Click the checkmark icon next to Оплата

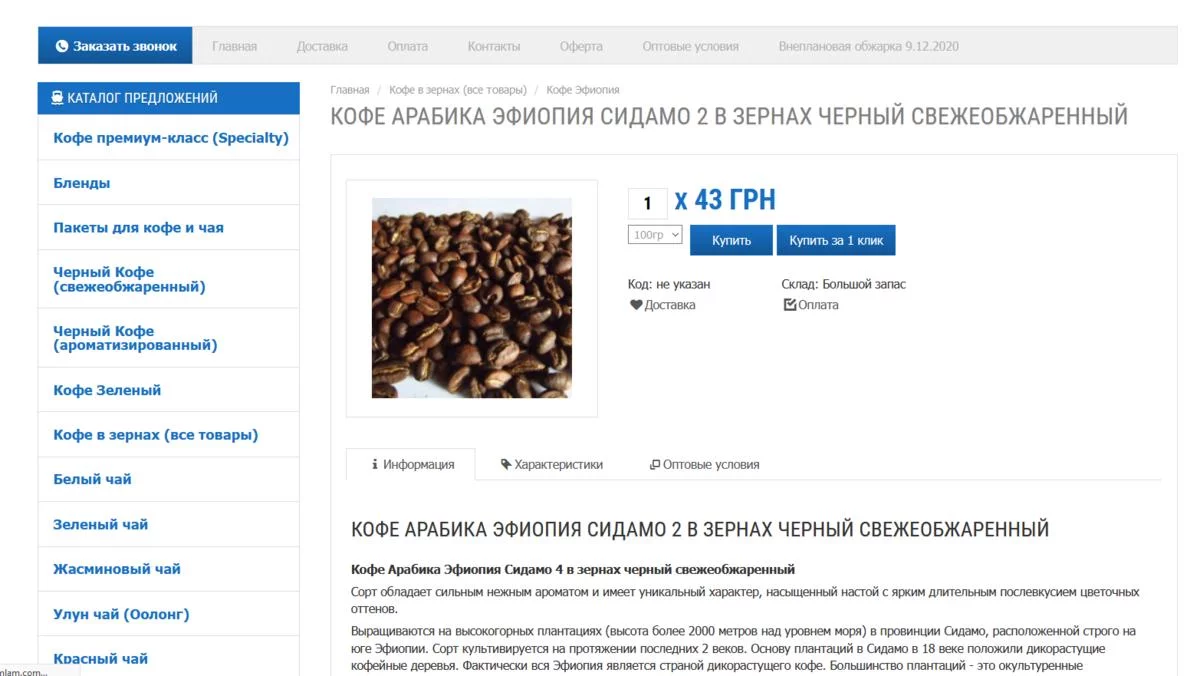pos(790,305)
